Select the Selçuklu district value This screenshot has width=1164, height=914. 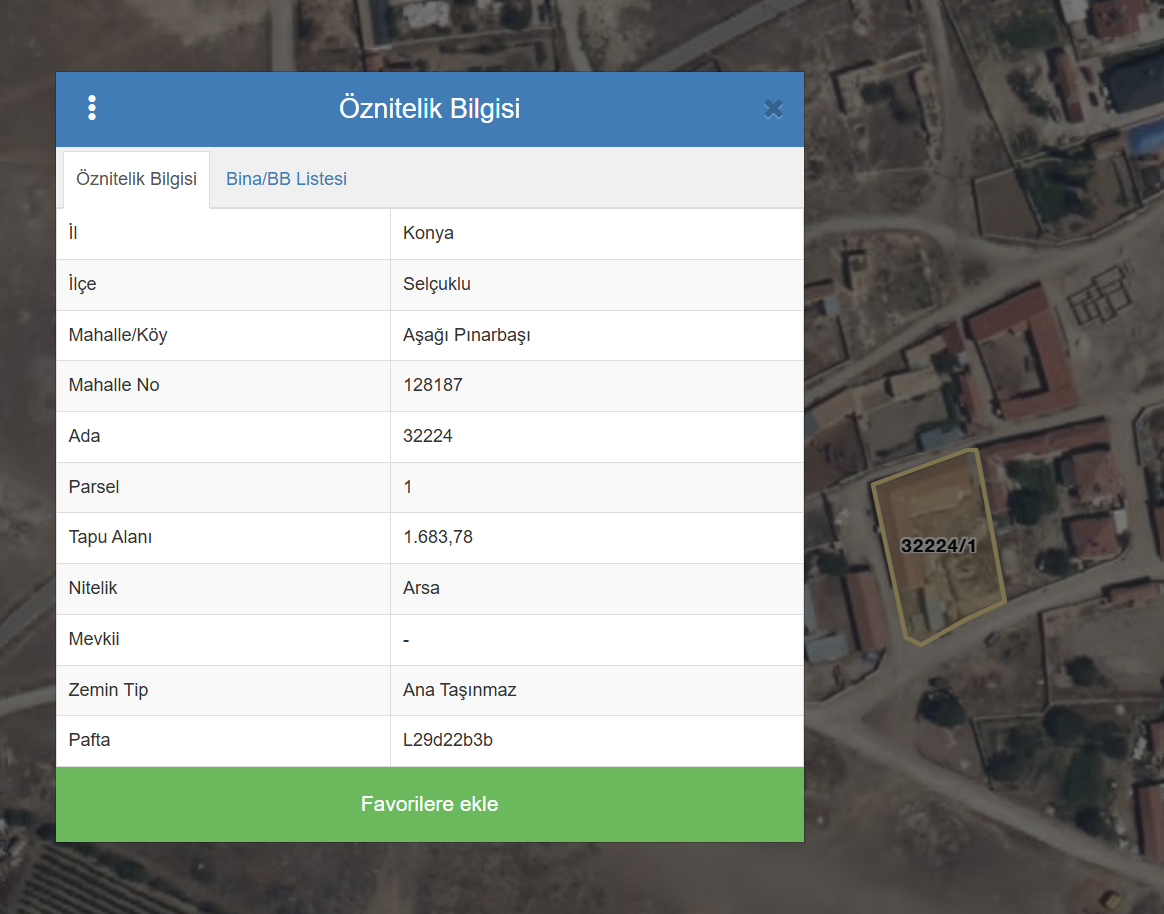[x=436, y=284]
